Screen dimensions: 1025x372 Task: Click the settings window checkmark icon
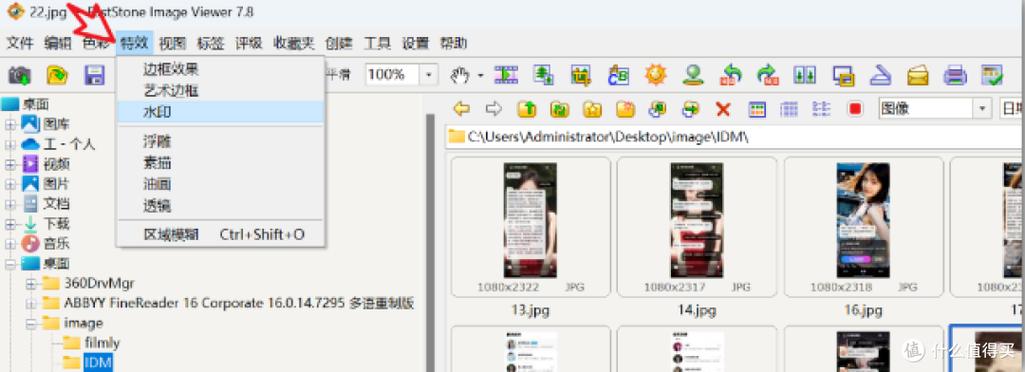[x=992, y=75]
